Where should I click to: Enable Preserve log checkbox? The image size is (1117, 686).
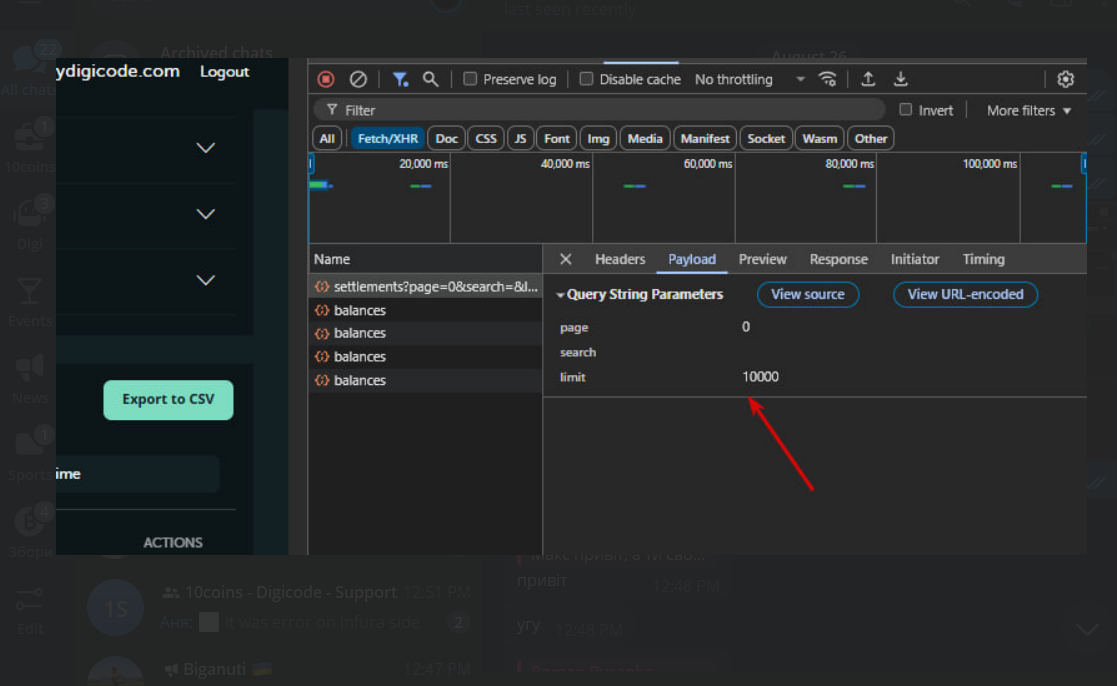[470, 79]
